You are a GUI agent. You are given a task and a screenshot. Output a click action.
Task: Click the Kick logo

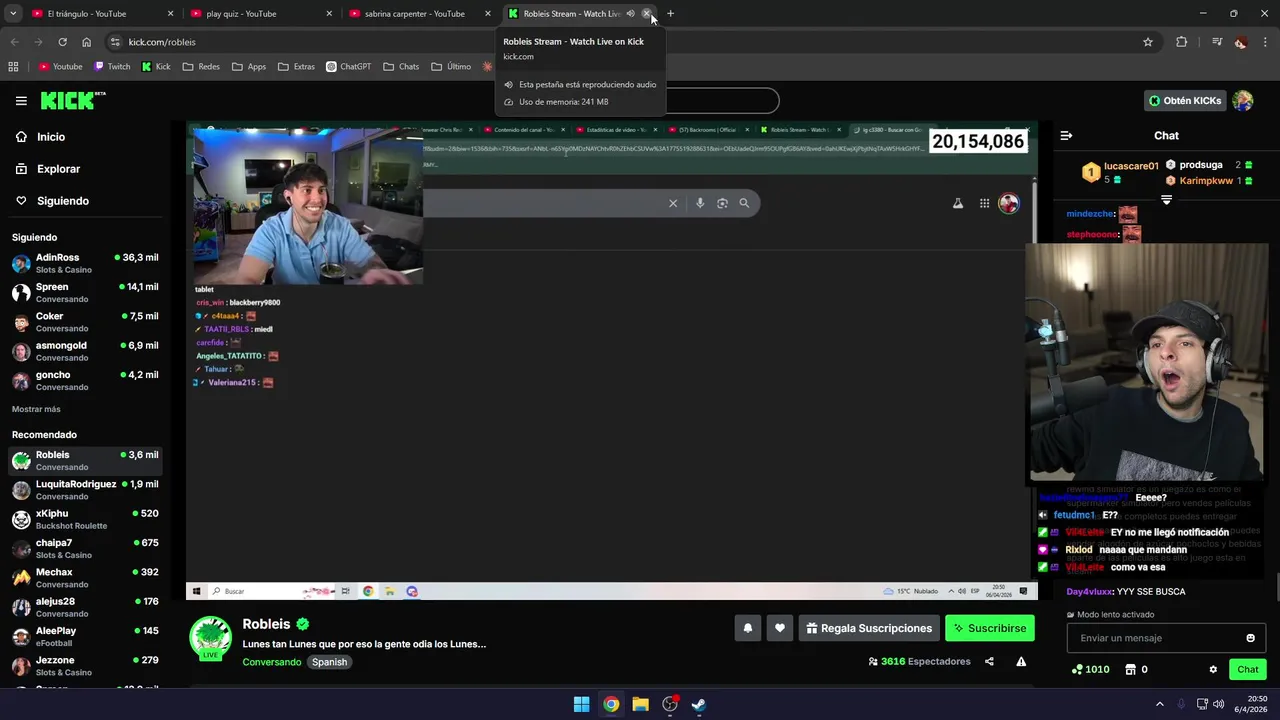coord(73,100)
